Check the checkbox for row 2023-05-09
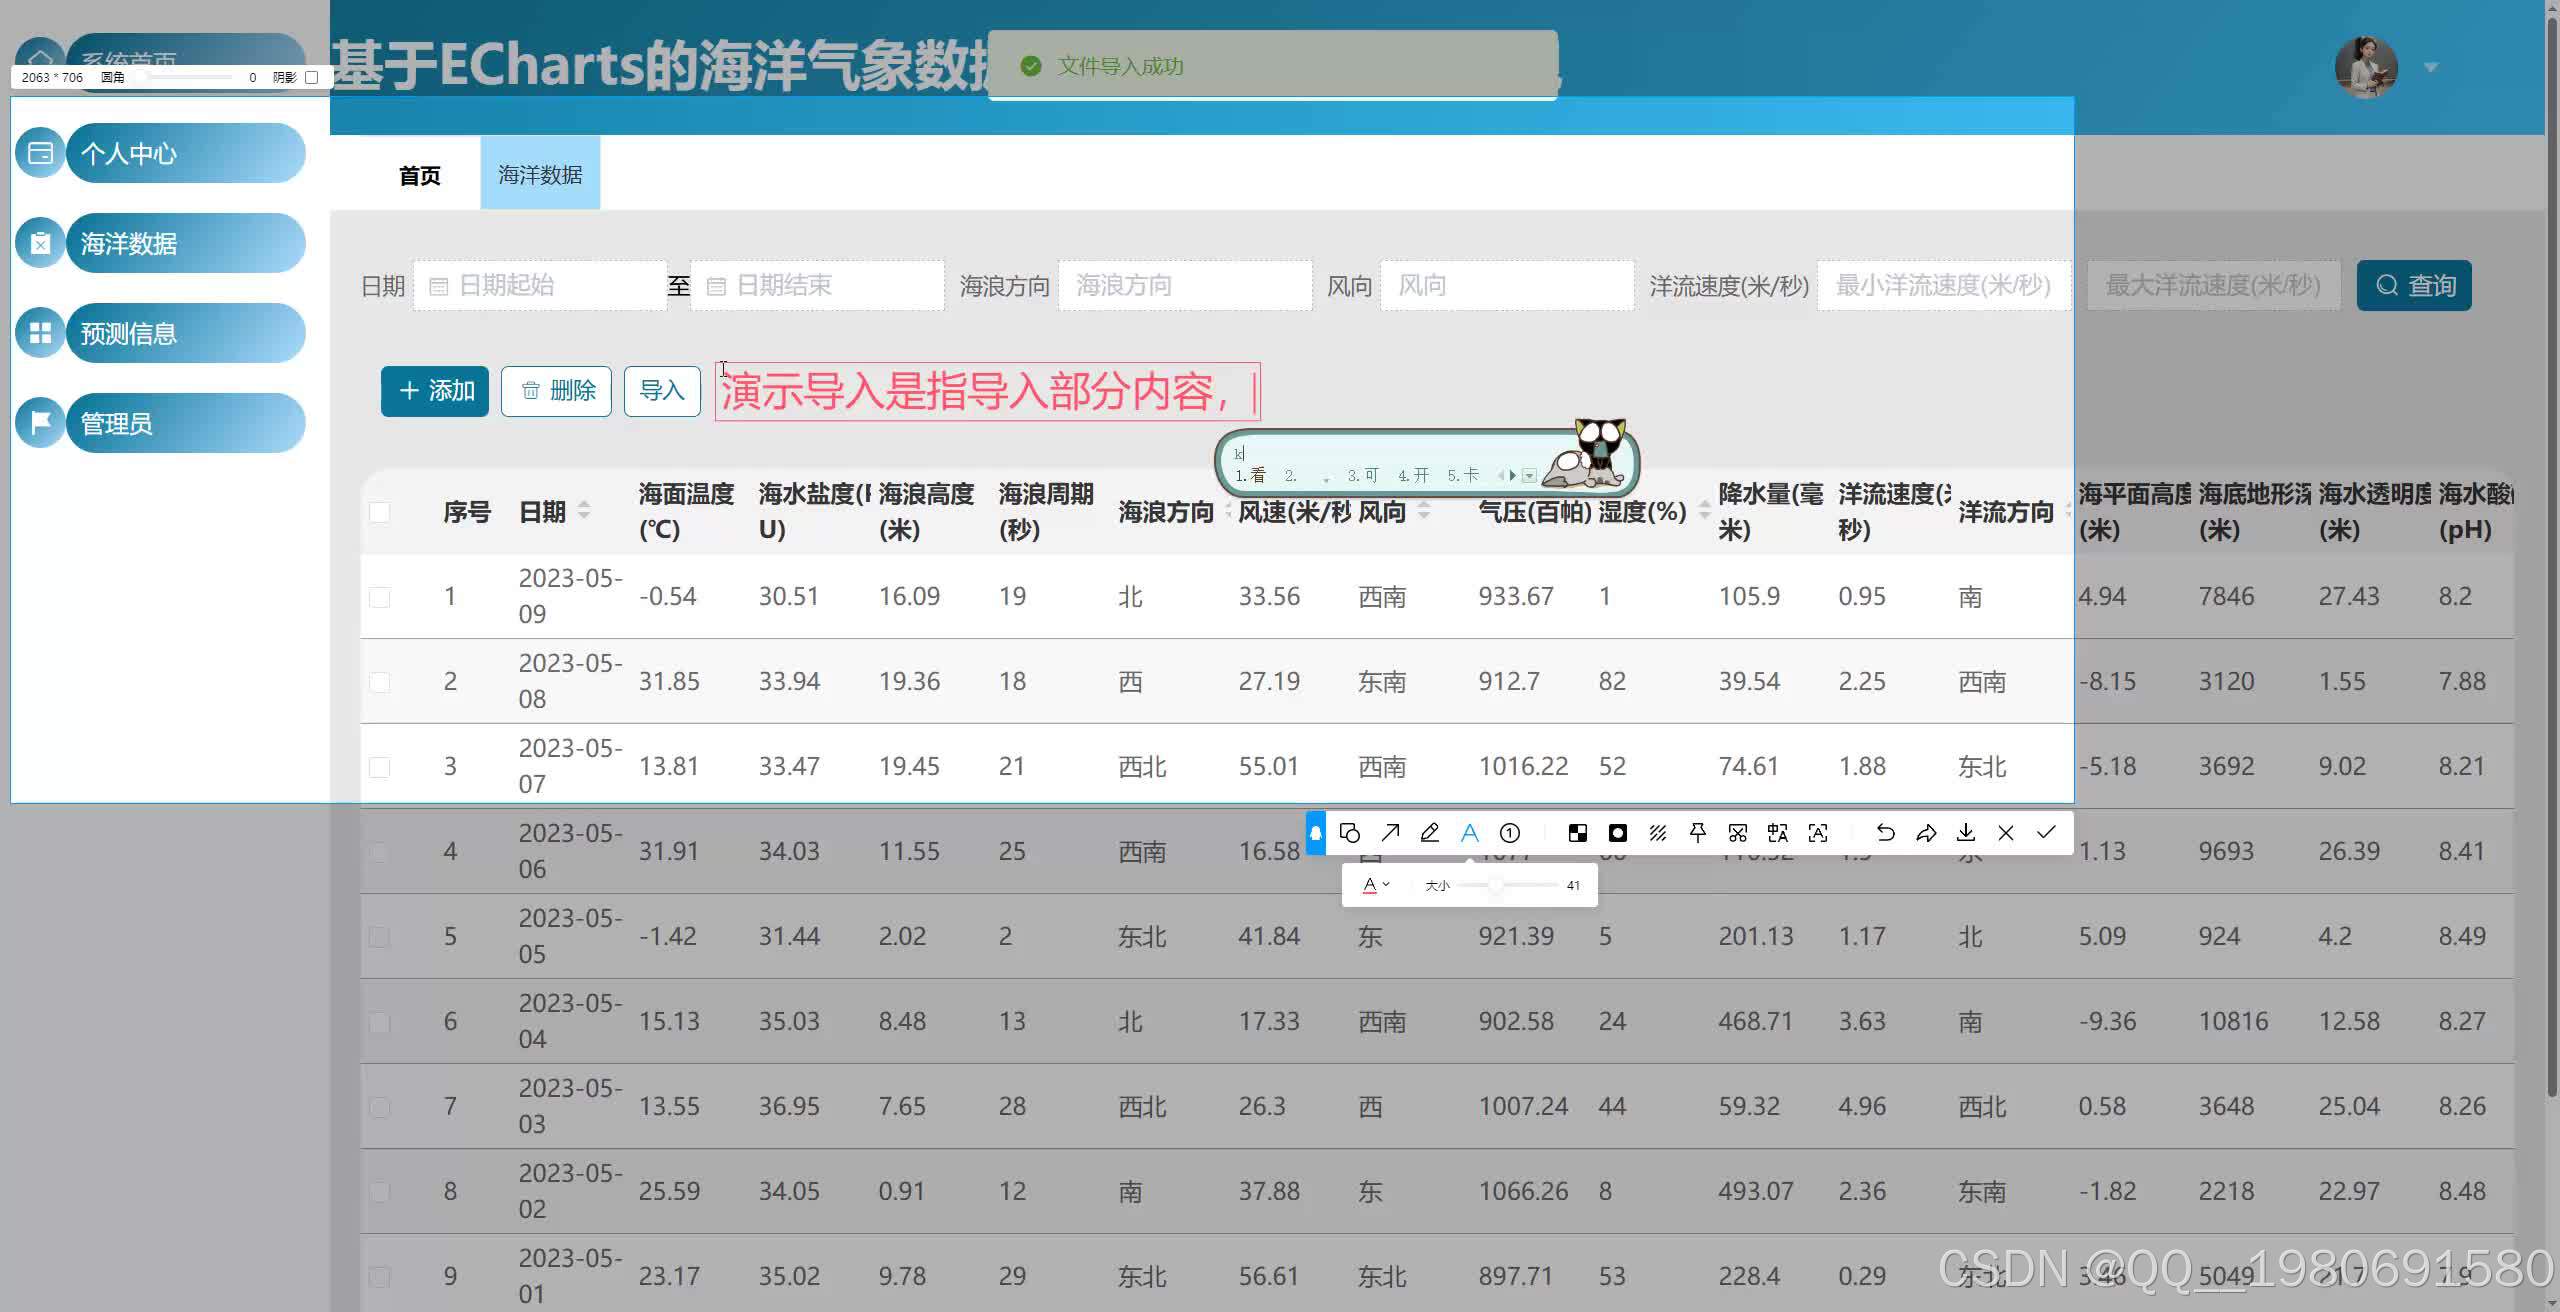Viewport: 2560px width, 1312px height. [x=380, y=596]
